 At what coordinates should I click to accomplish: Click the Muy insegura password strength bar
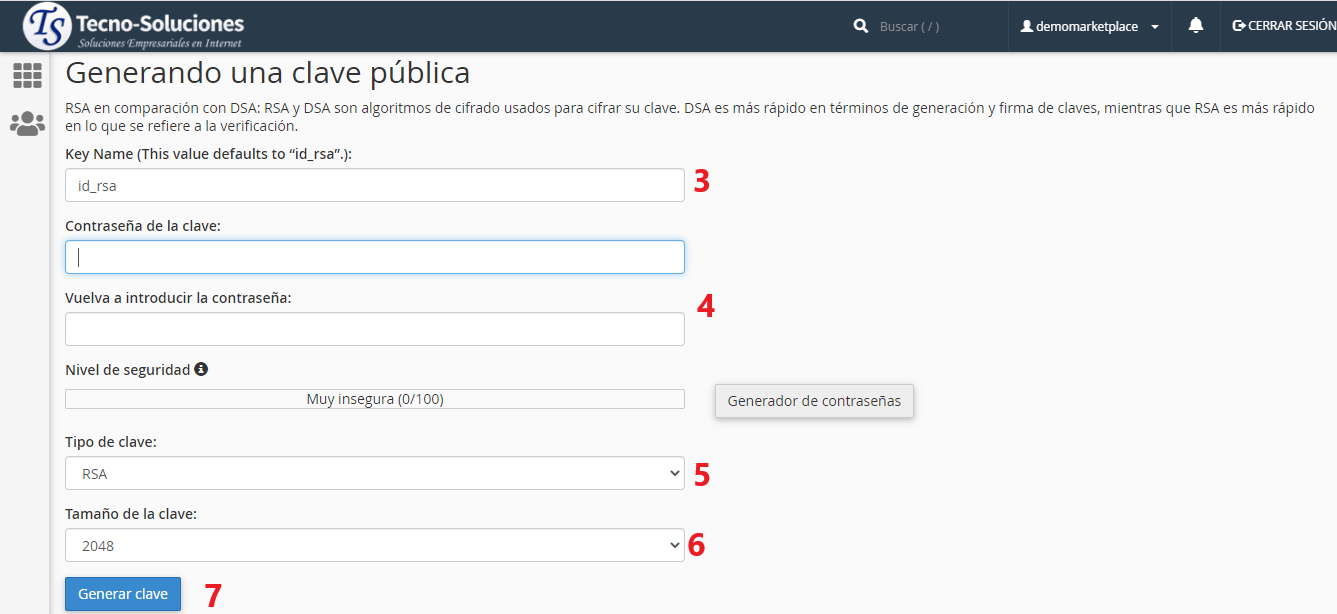374,399
